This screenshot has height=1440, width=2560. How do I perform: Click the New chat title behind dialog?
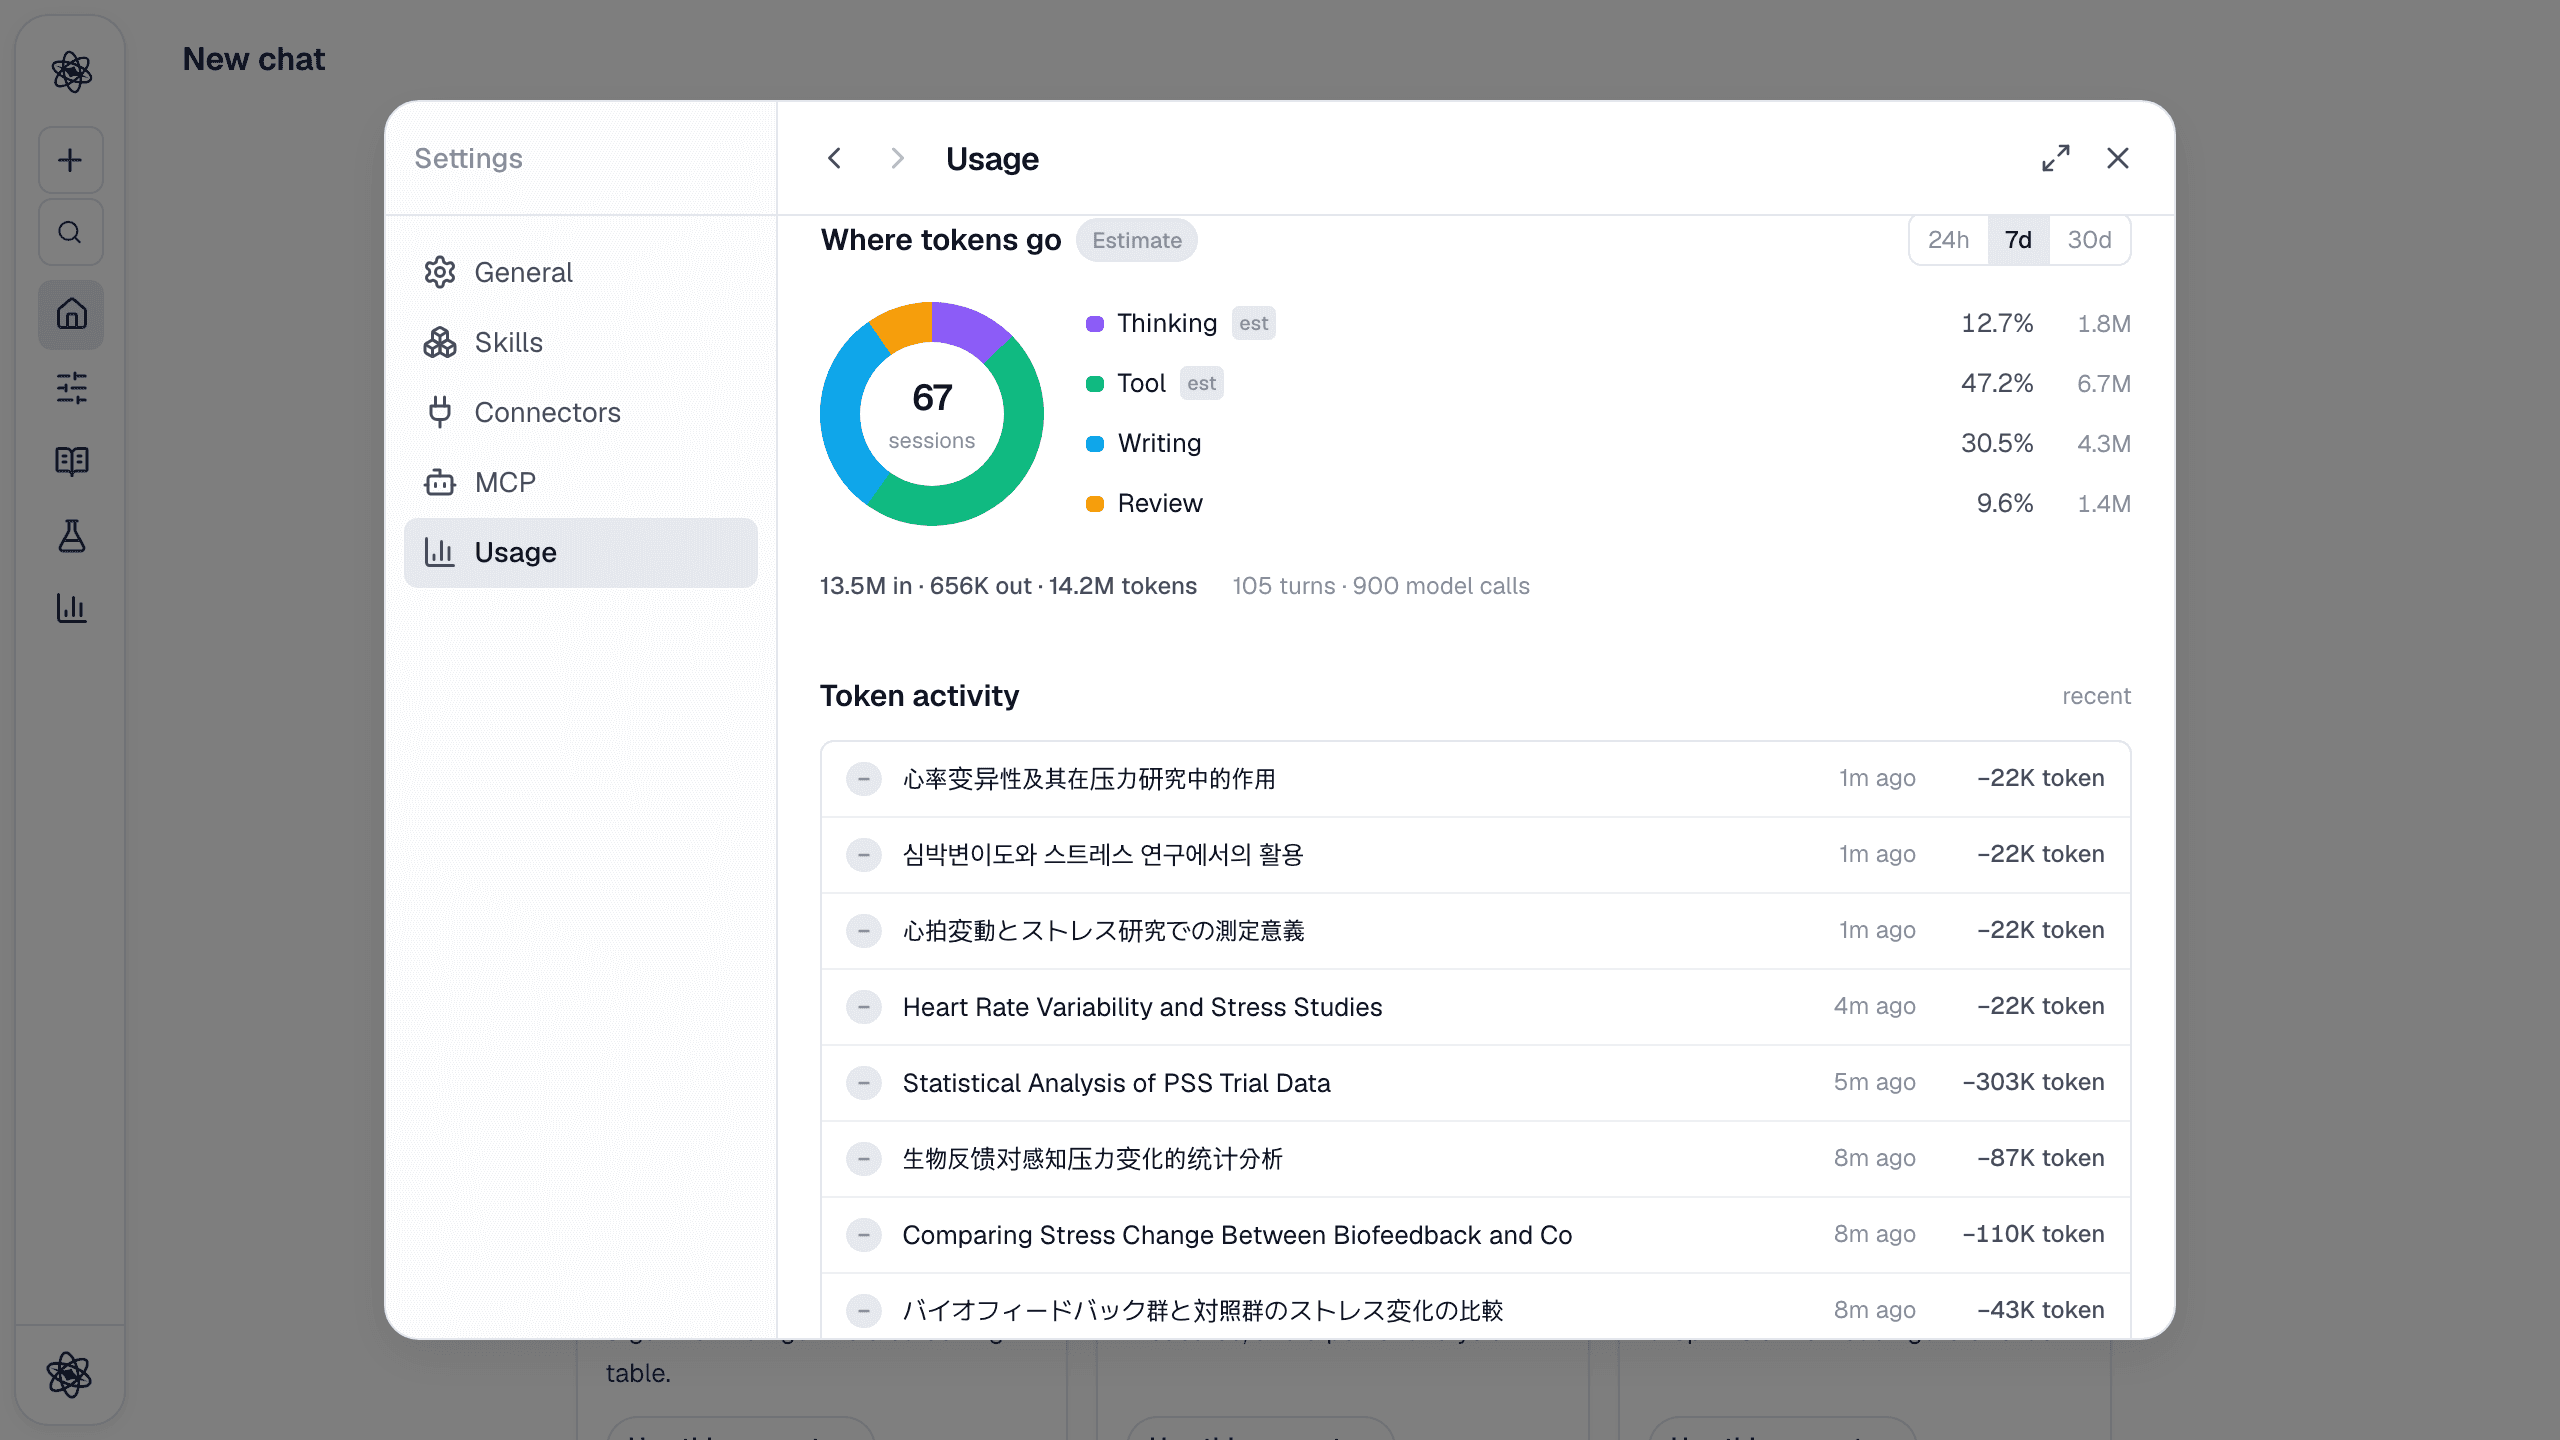(x=254, y=59)
